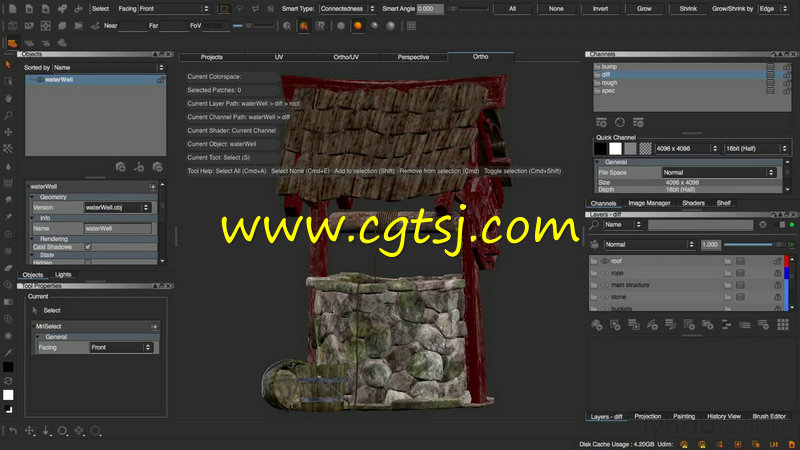Click the Grow selection button
Image resolution: width=800 pixels, height=450 pixels.
click(644, 9)
